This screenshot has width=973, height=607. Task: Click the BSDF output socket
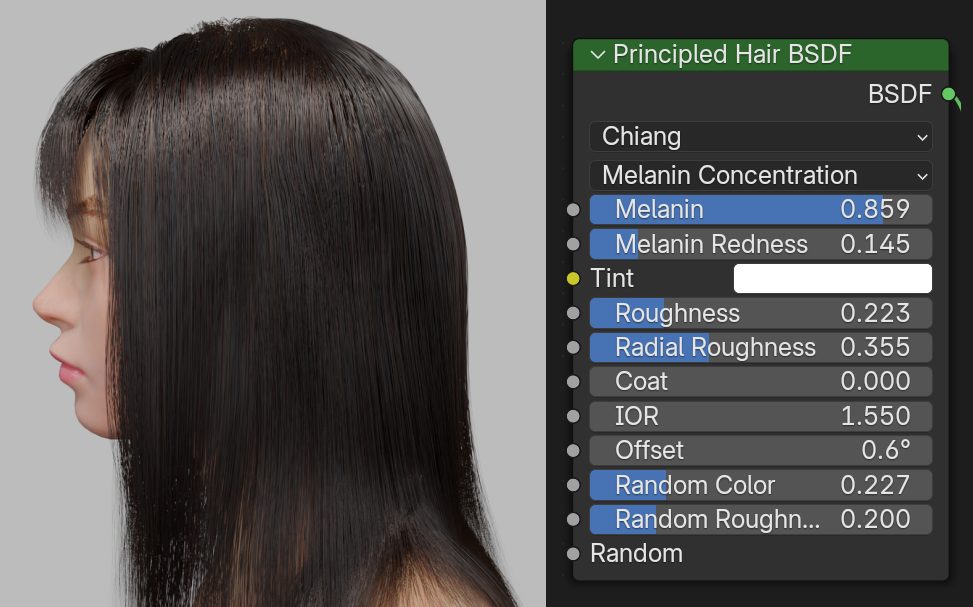click(x=949, y=94)
